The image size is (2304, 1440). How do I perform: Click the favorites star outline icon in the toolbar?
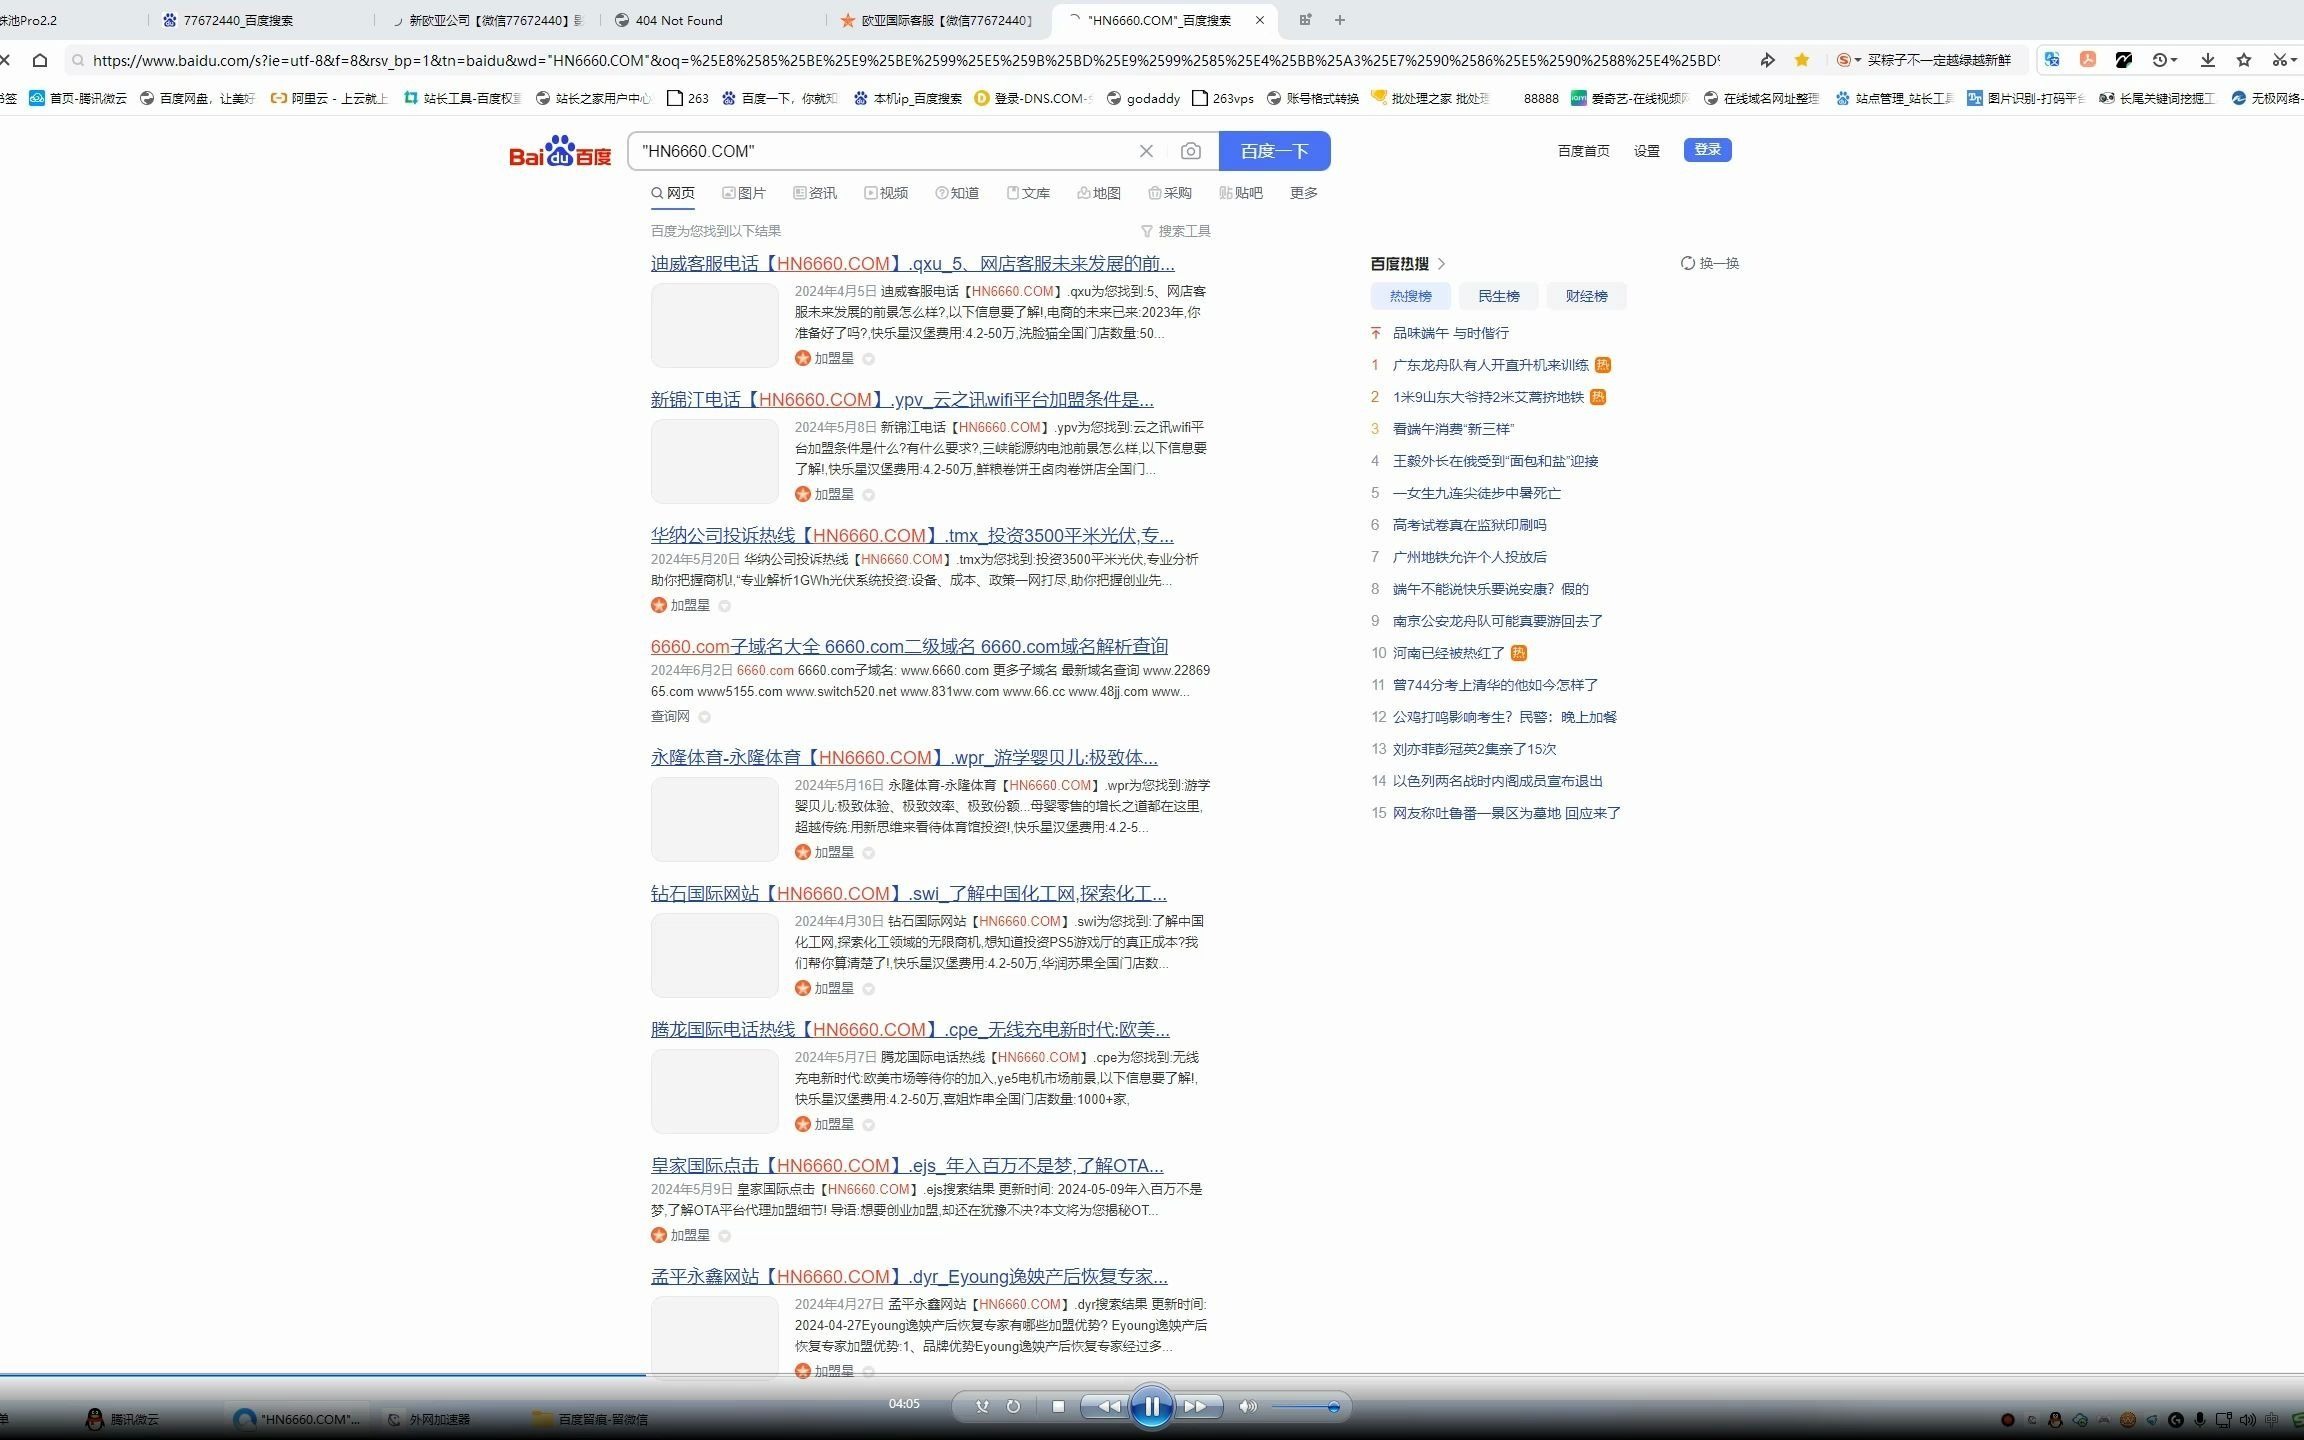click(2244, 60)
